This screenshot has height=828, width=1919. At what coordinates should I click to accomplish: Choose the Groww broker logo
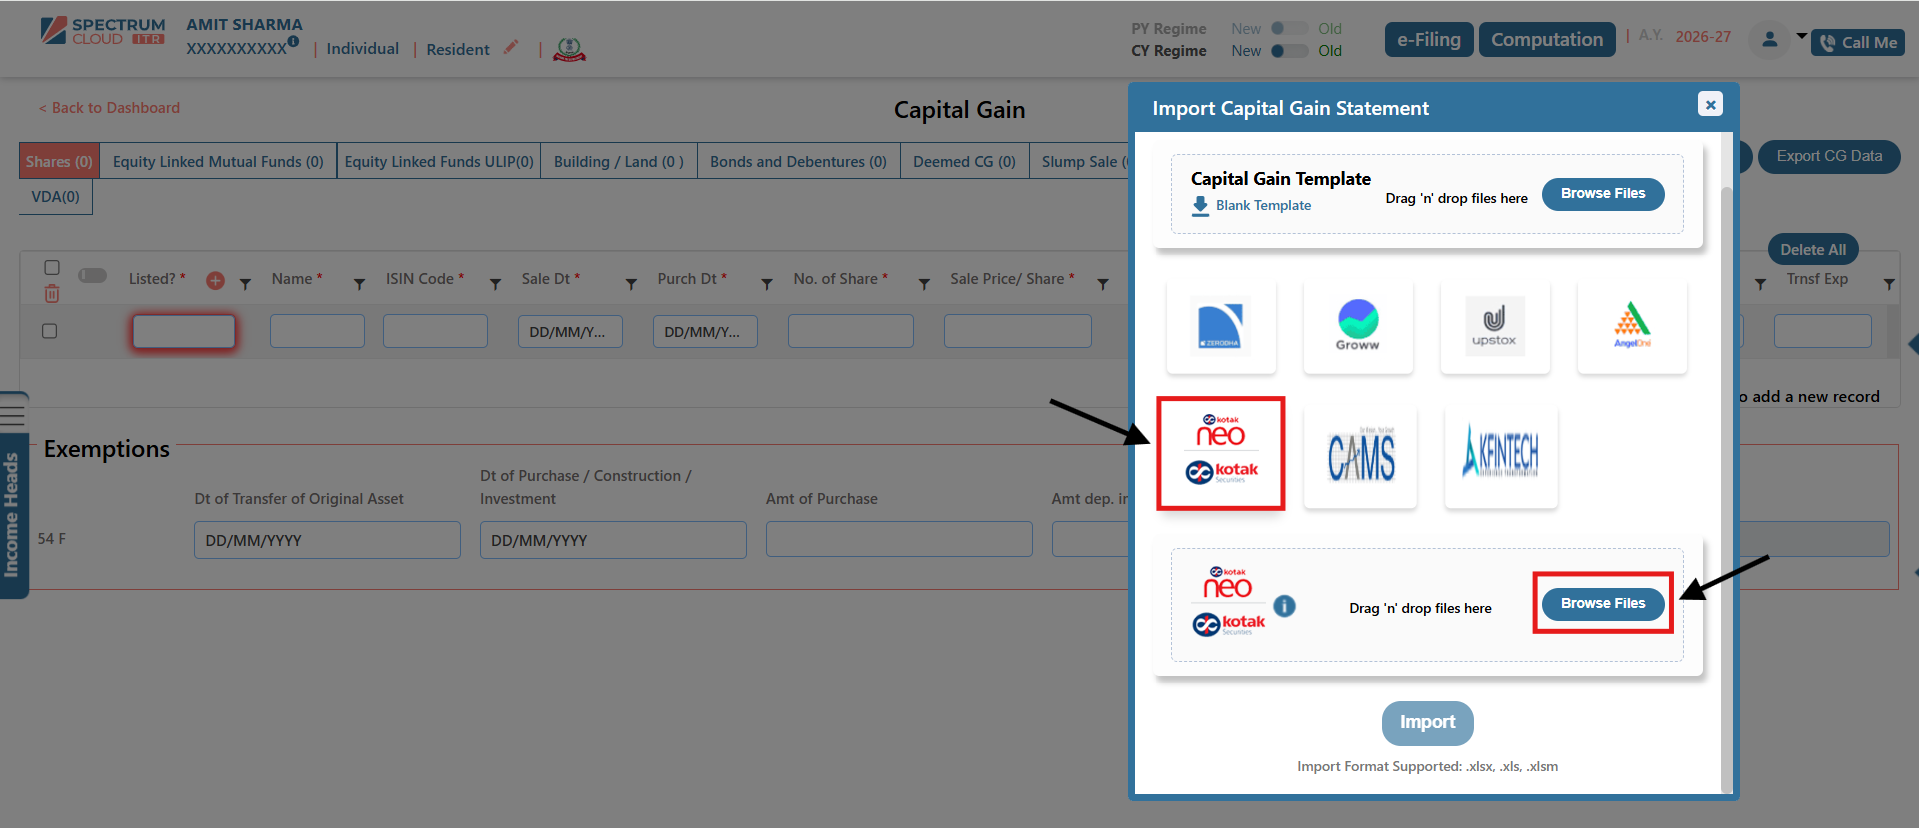tap(1358, 327)
